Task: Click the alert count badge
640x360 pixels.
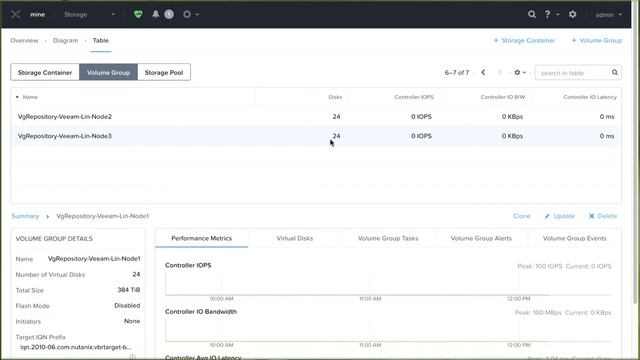Action: pyautogui.click(x=169, y=14)
